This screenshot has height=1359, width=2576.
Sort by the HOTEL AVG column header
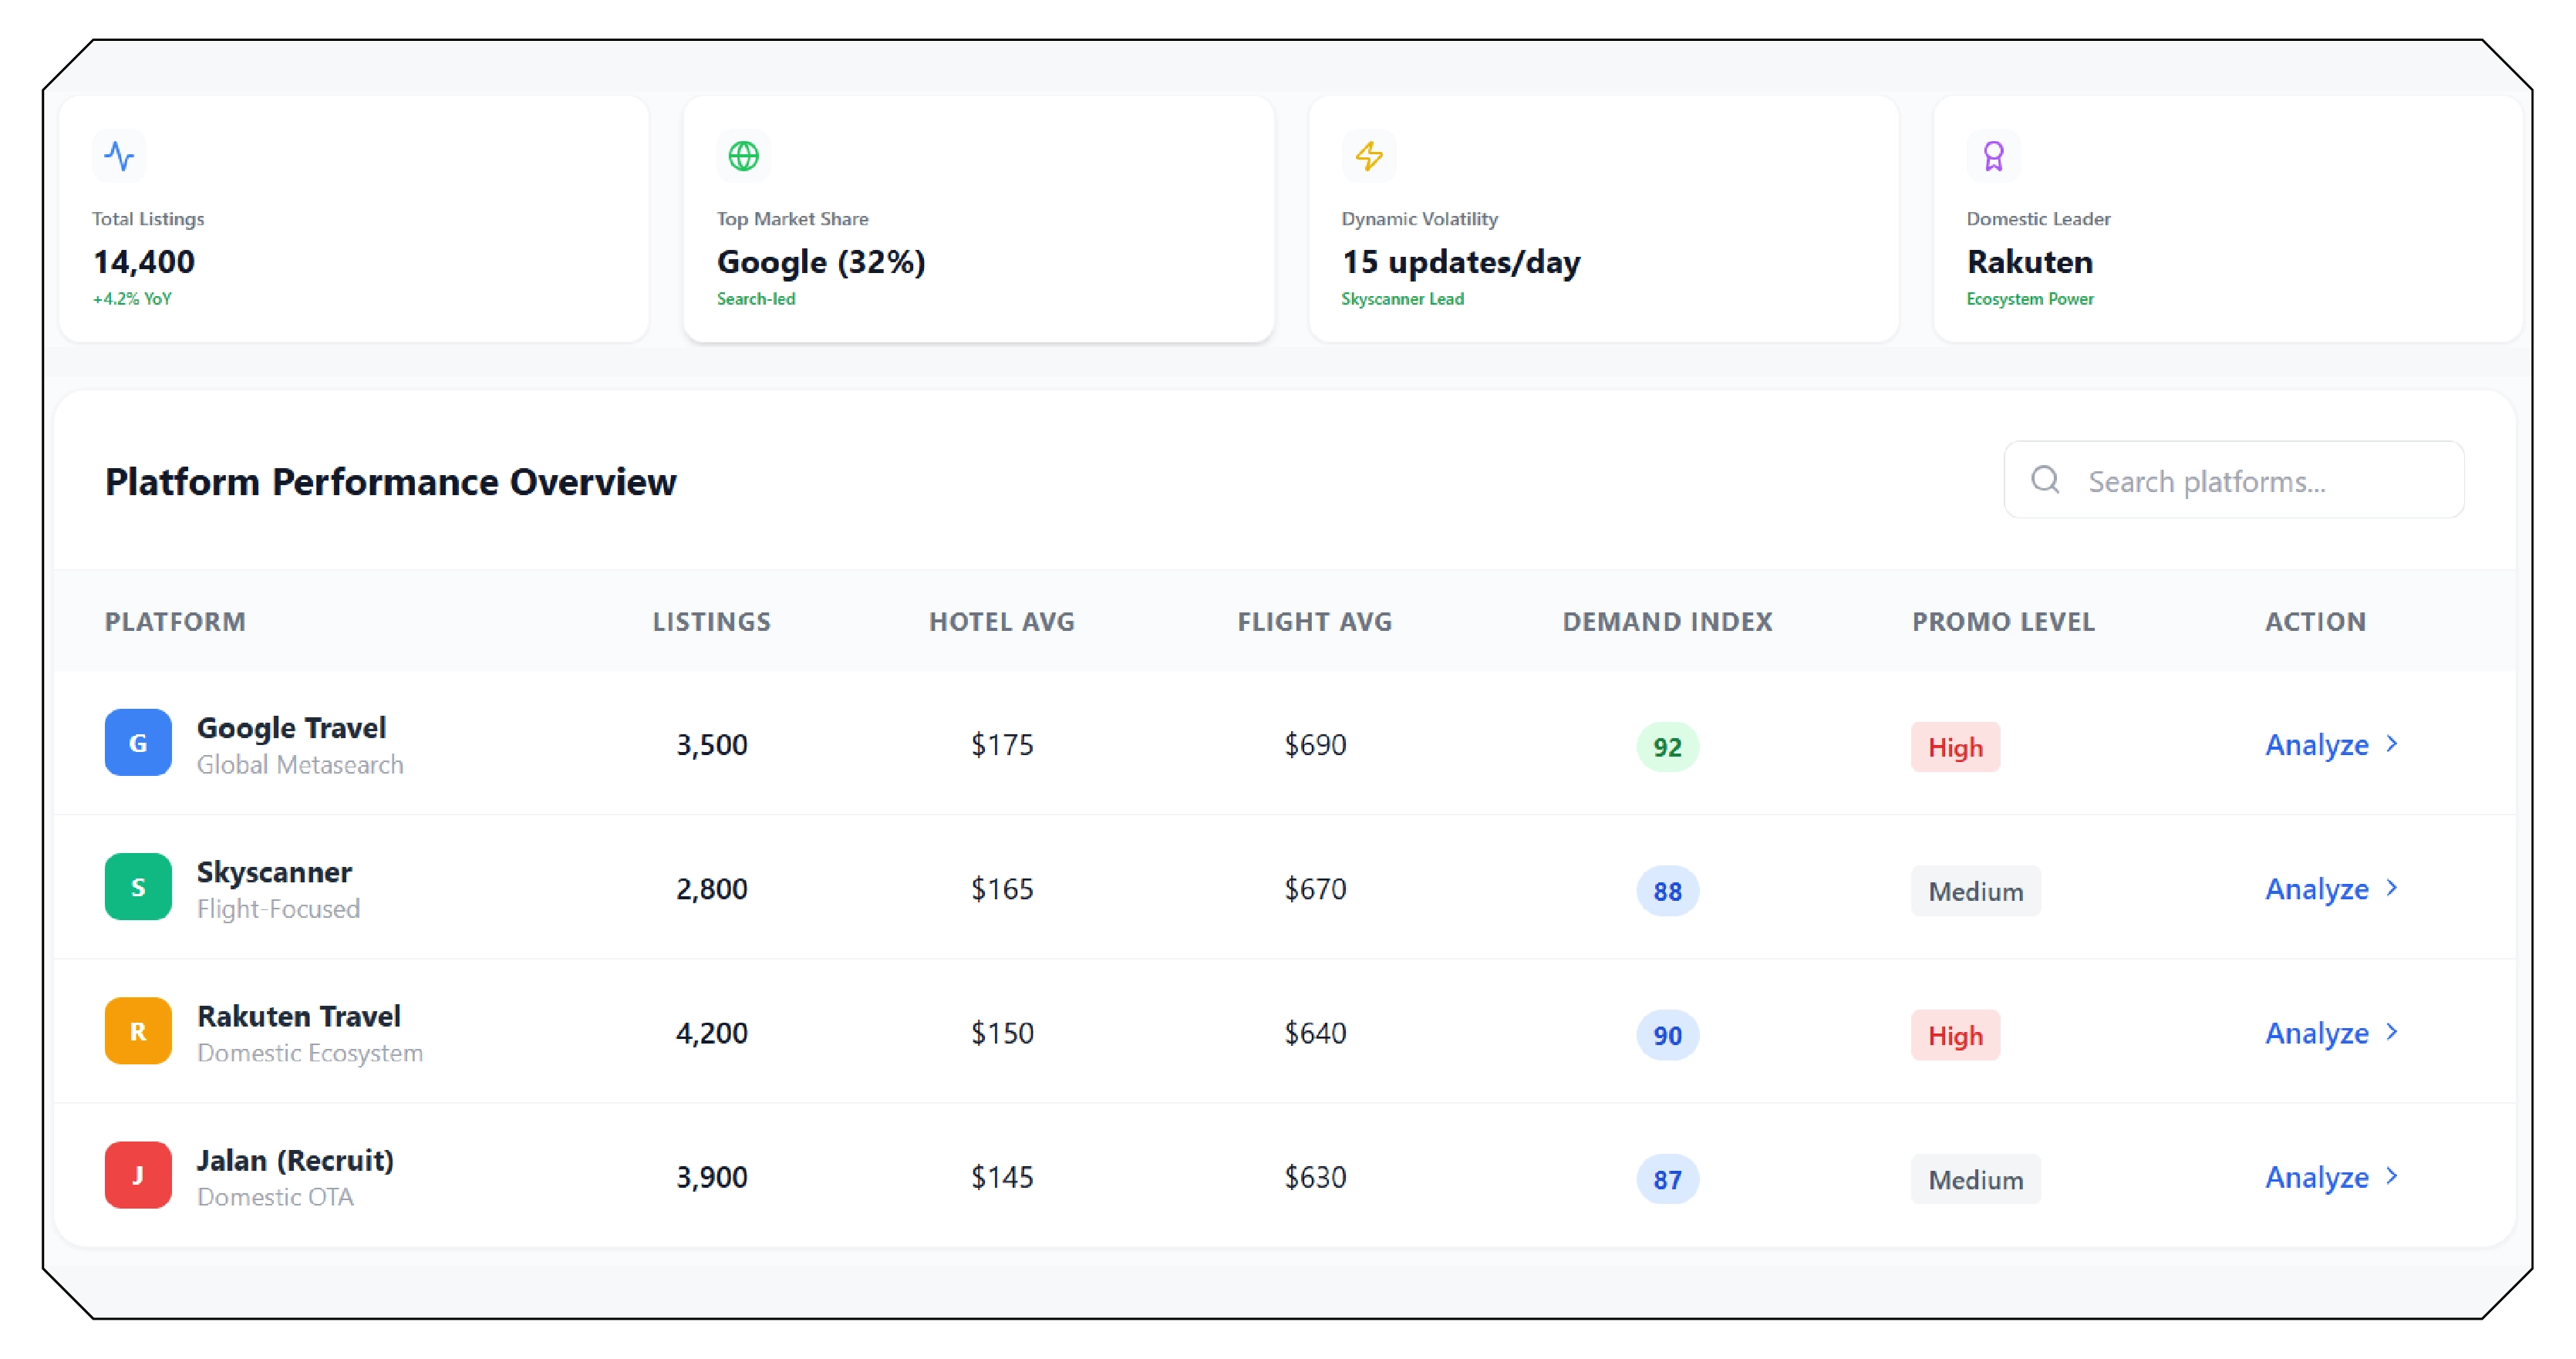tap(1002, 622)
